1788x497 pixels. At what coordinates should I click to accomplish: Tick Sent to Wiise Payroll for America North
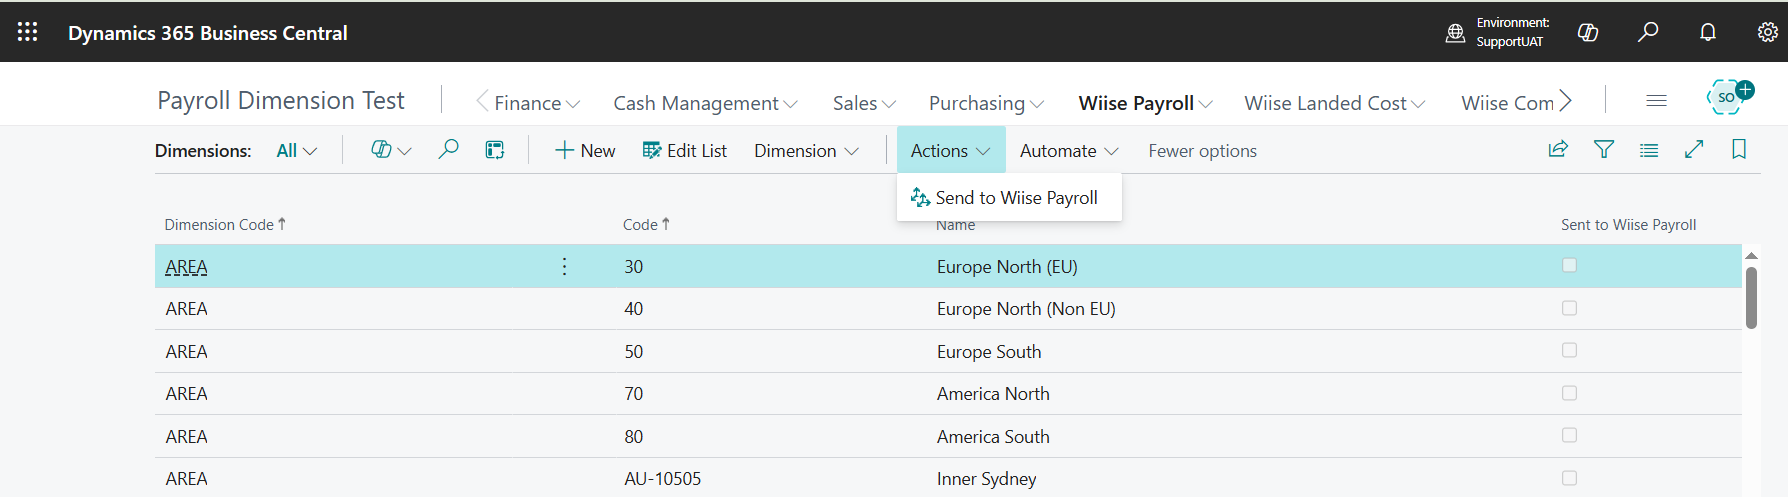[1569, 393]
